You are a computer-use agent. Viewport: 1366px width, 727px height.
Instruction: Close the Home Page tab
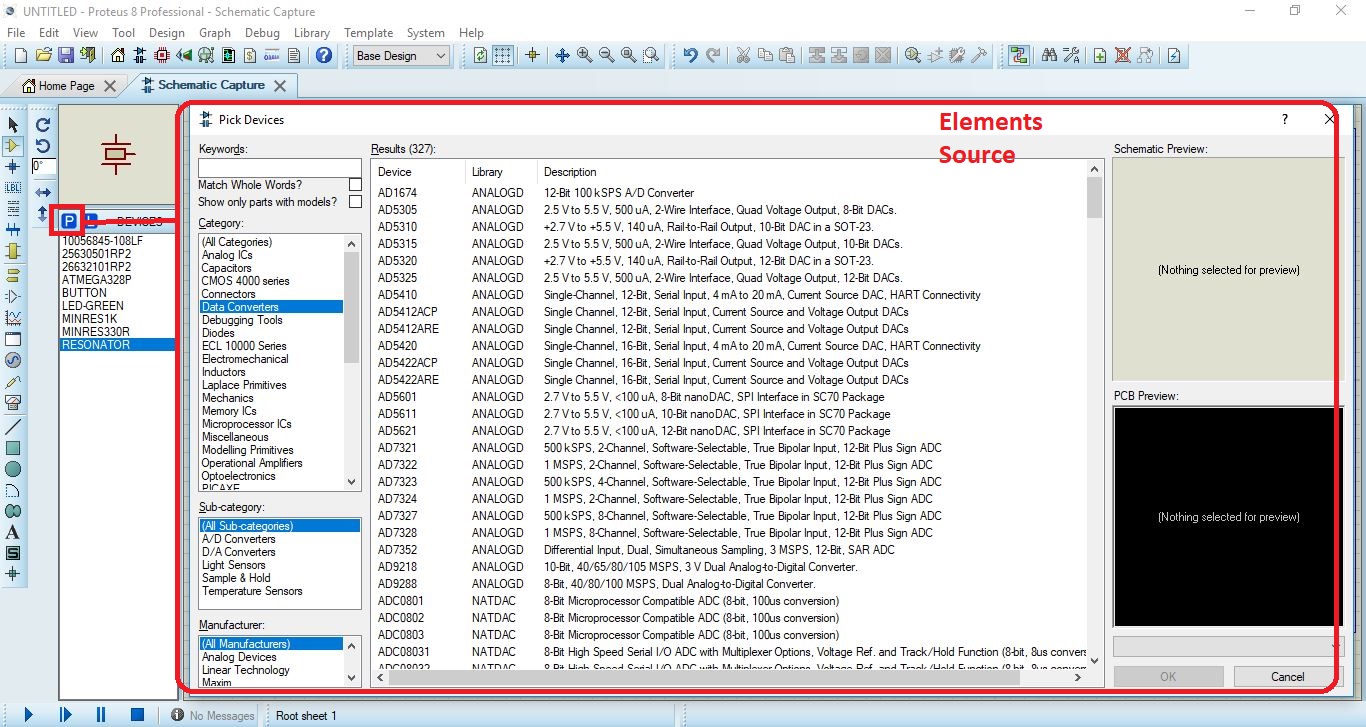pos(110,86)
